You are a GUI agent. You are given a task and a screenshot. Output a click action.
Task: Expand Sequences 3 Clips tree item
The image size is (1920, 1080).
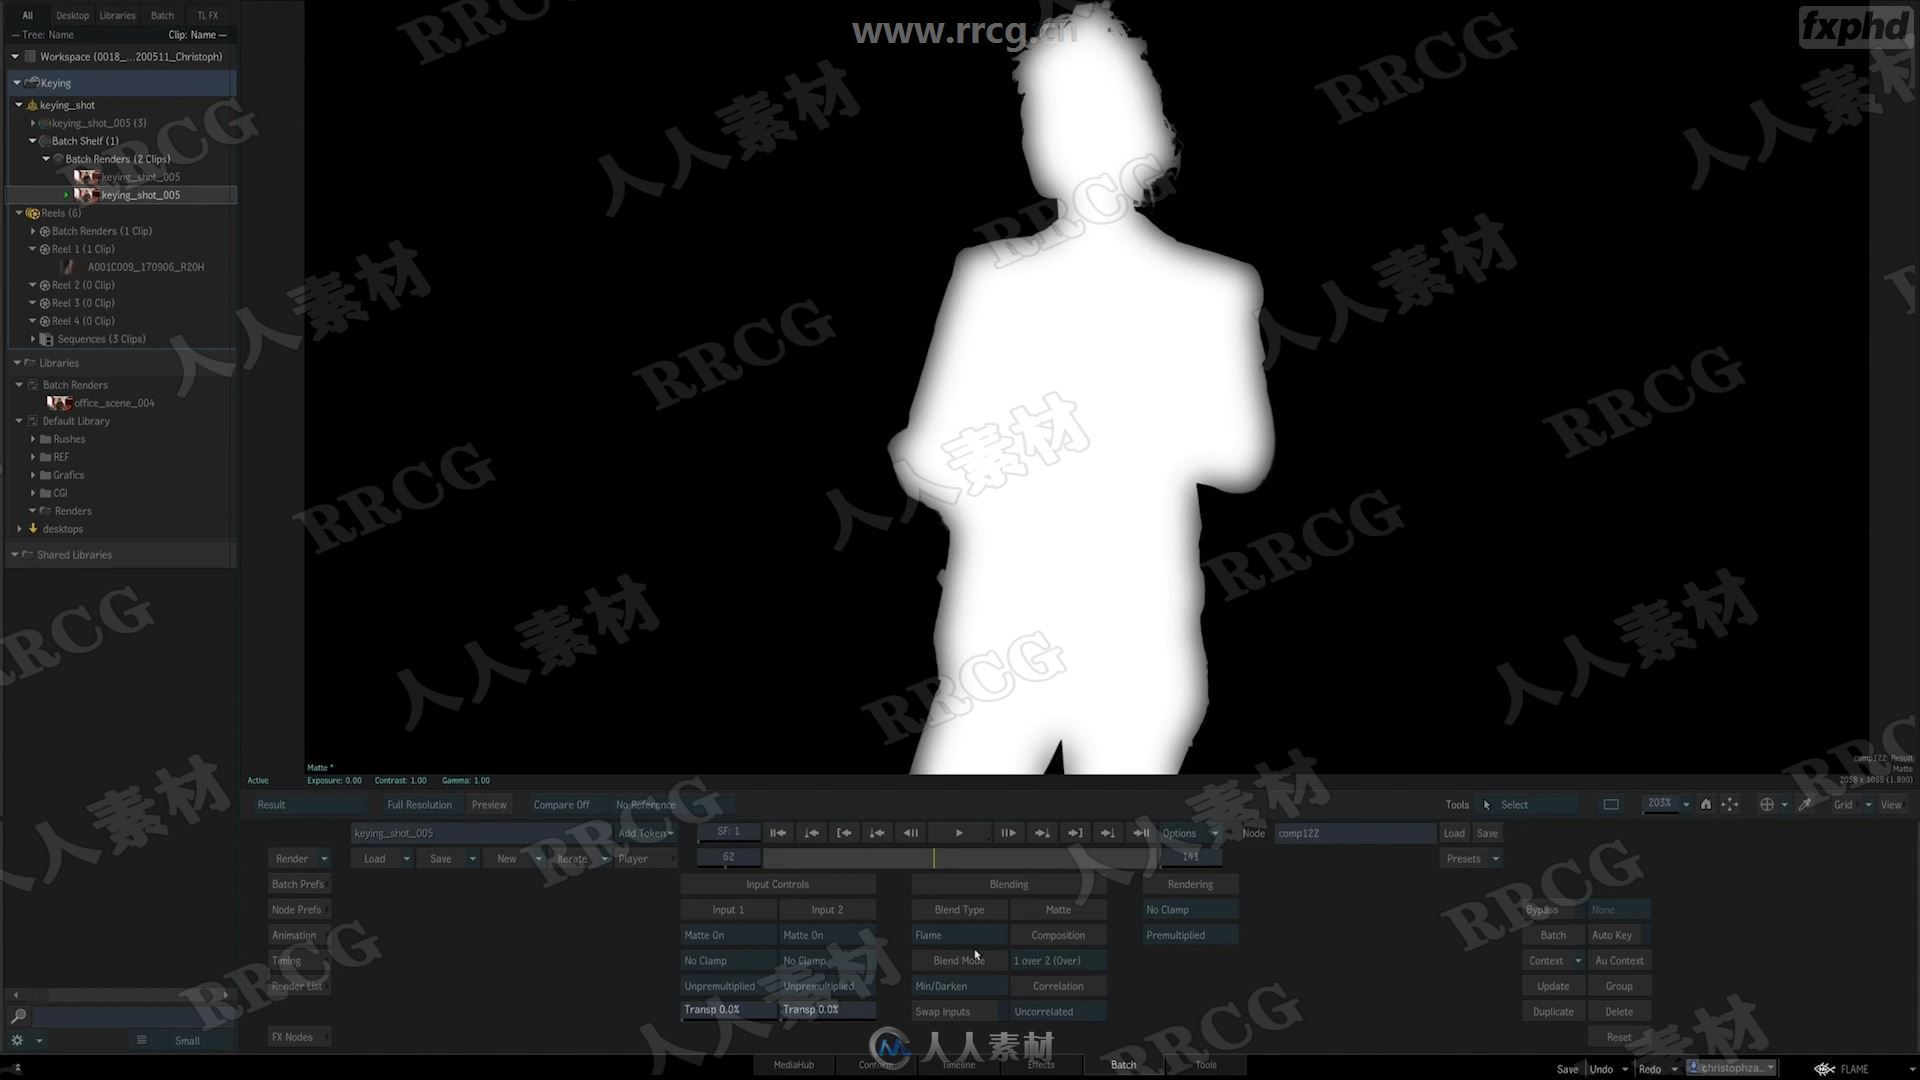pyautogui.click(x=32, y=339)
